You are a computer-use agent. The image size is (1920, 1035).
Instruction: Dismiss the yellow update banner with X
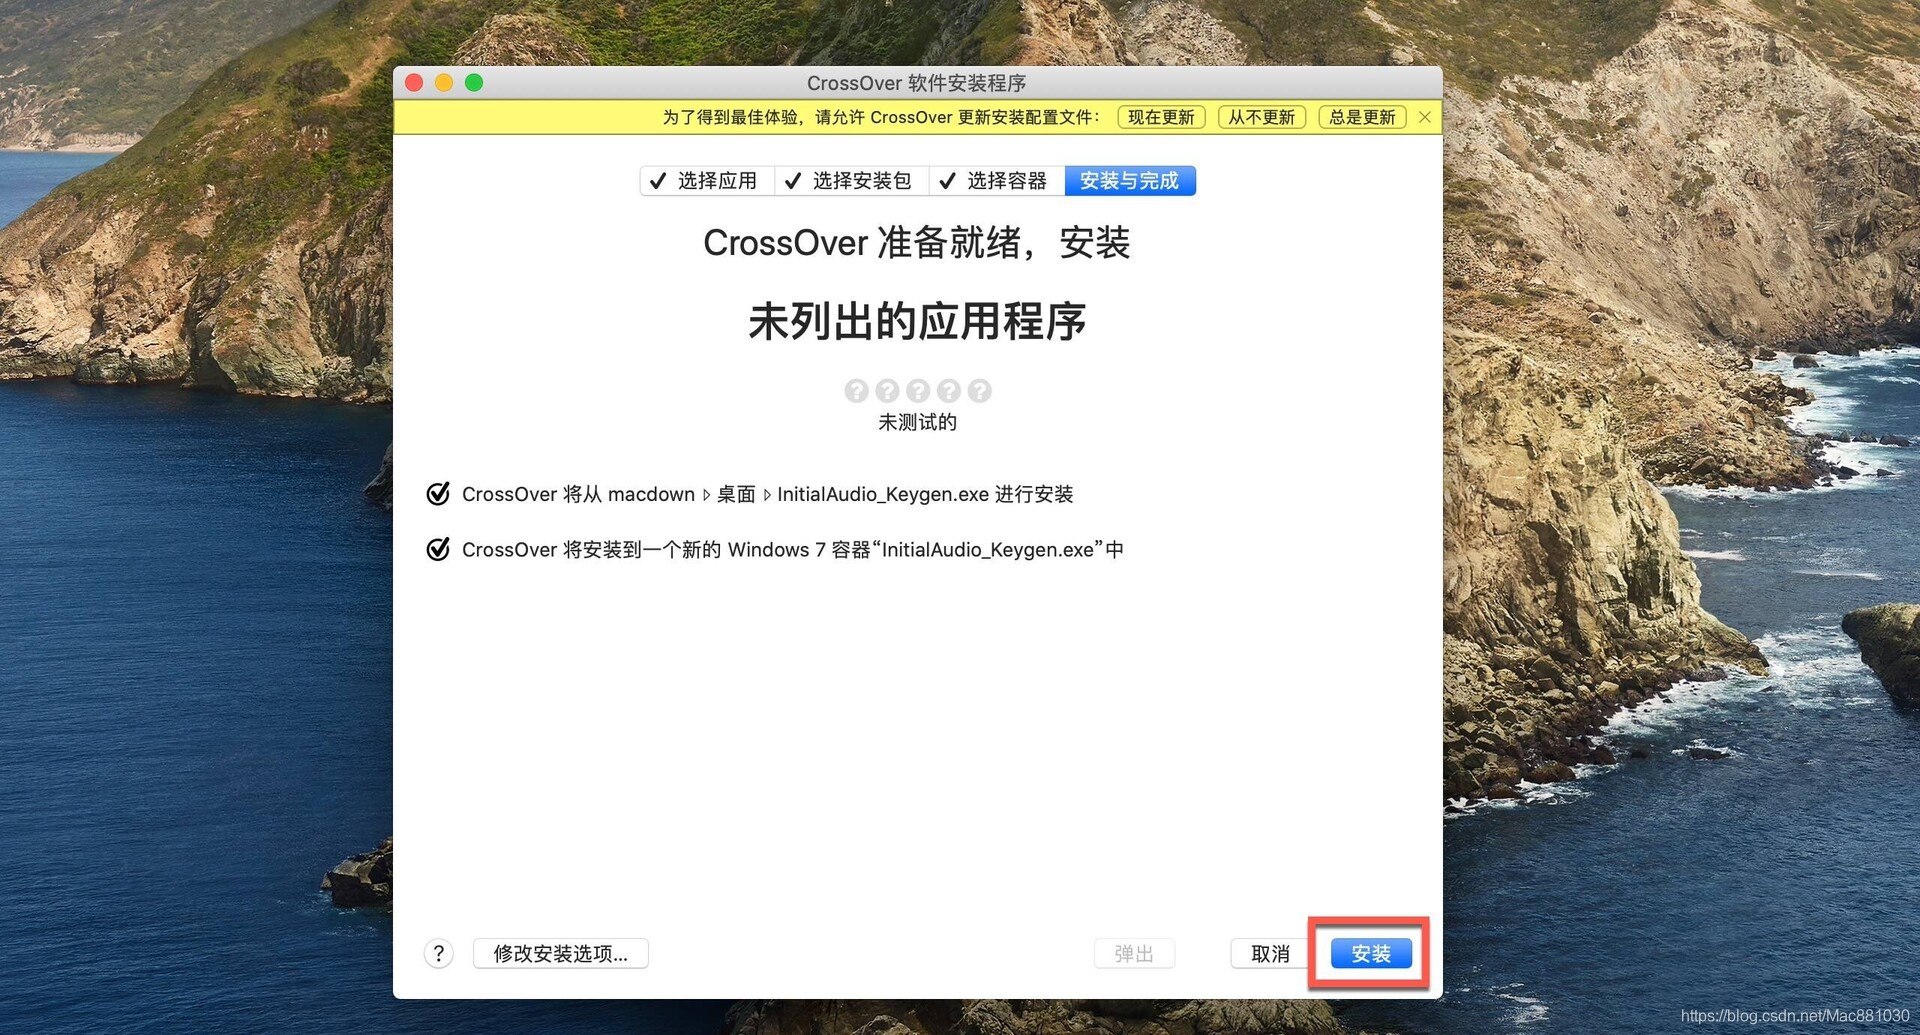point(1424,117)
